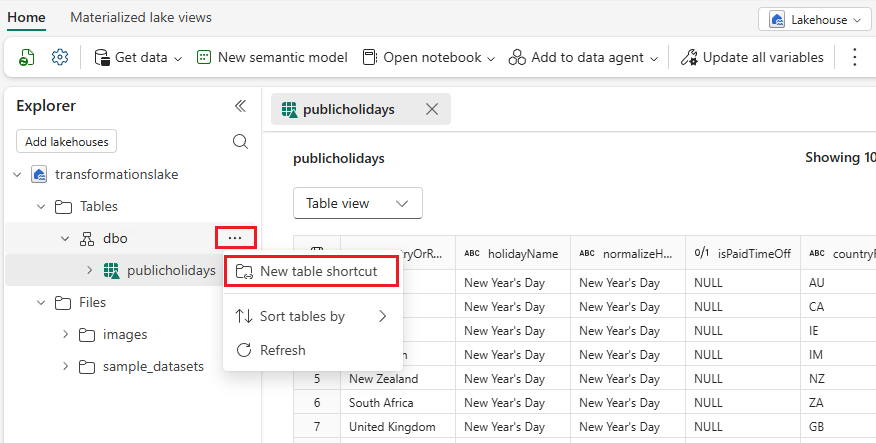Open the Lakehouse mode switcher dropdown
The height and width of the screenshot is (443, 876).
815,20
